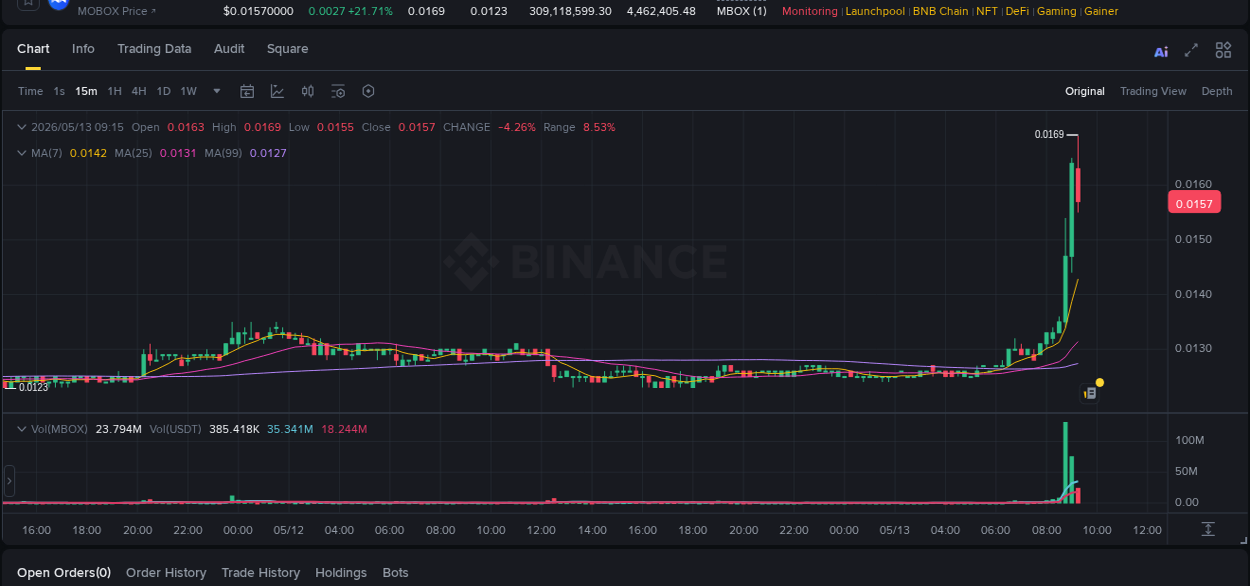Click the Vol(USDT) value 385.418K
The width and height of the screenshot is (1250, 586).
pos(234,429)
